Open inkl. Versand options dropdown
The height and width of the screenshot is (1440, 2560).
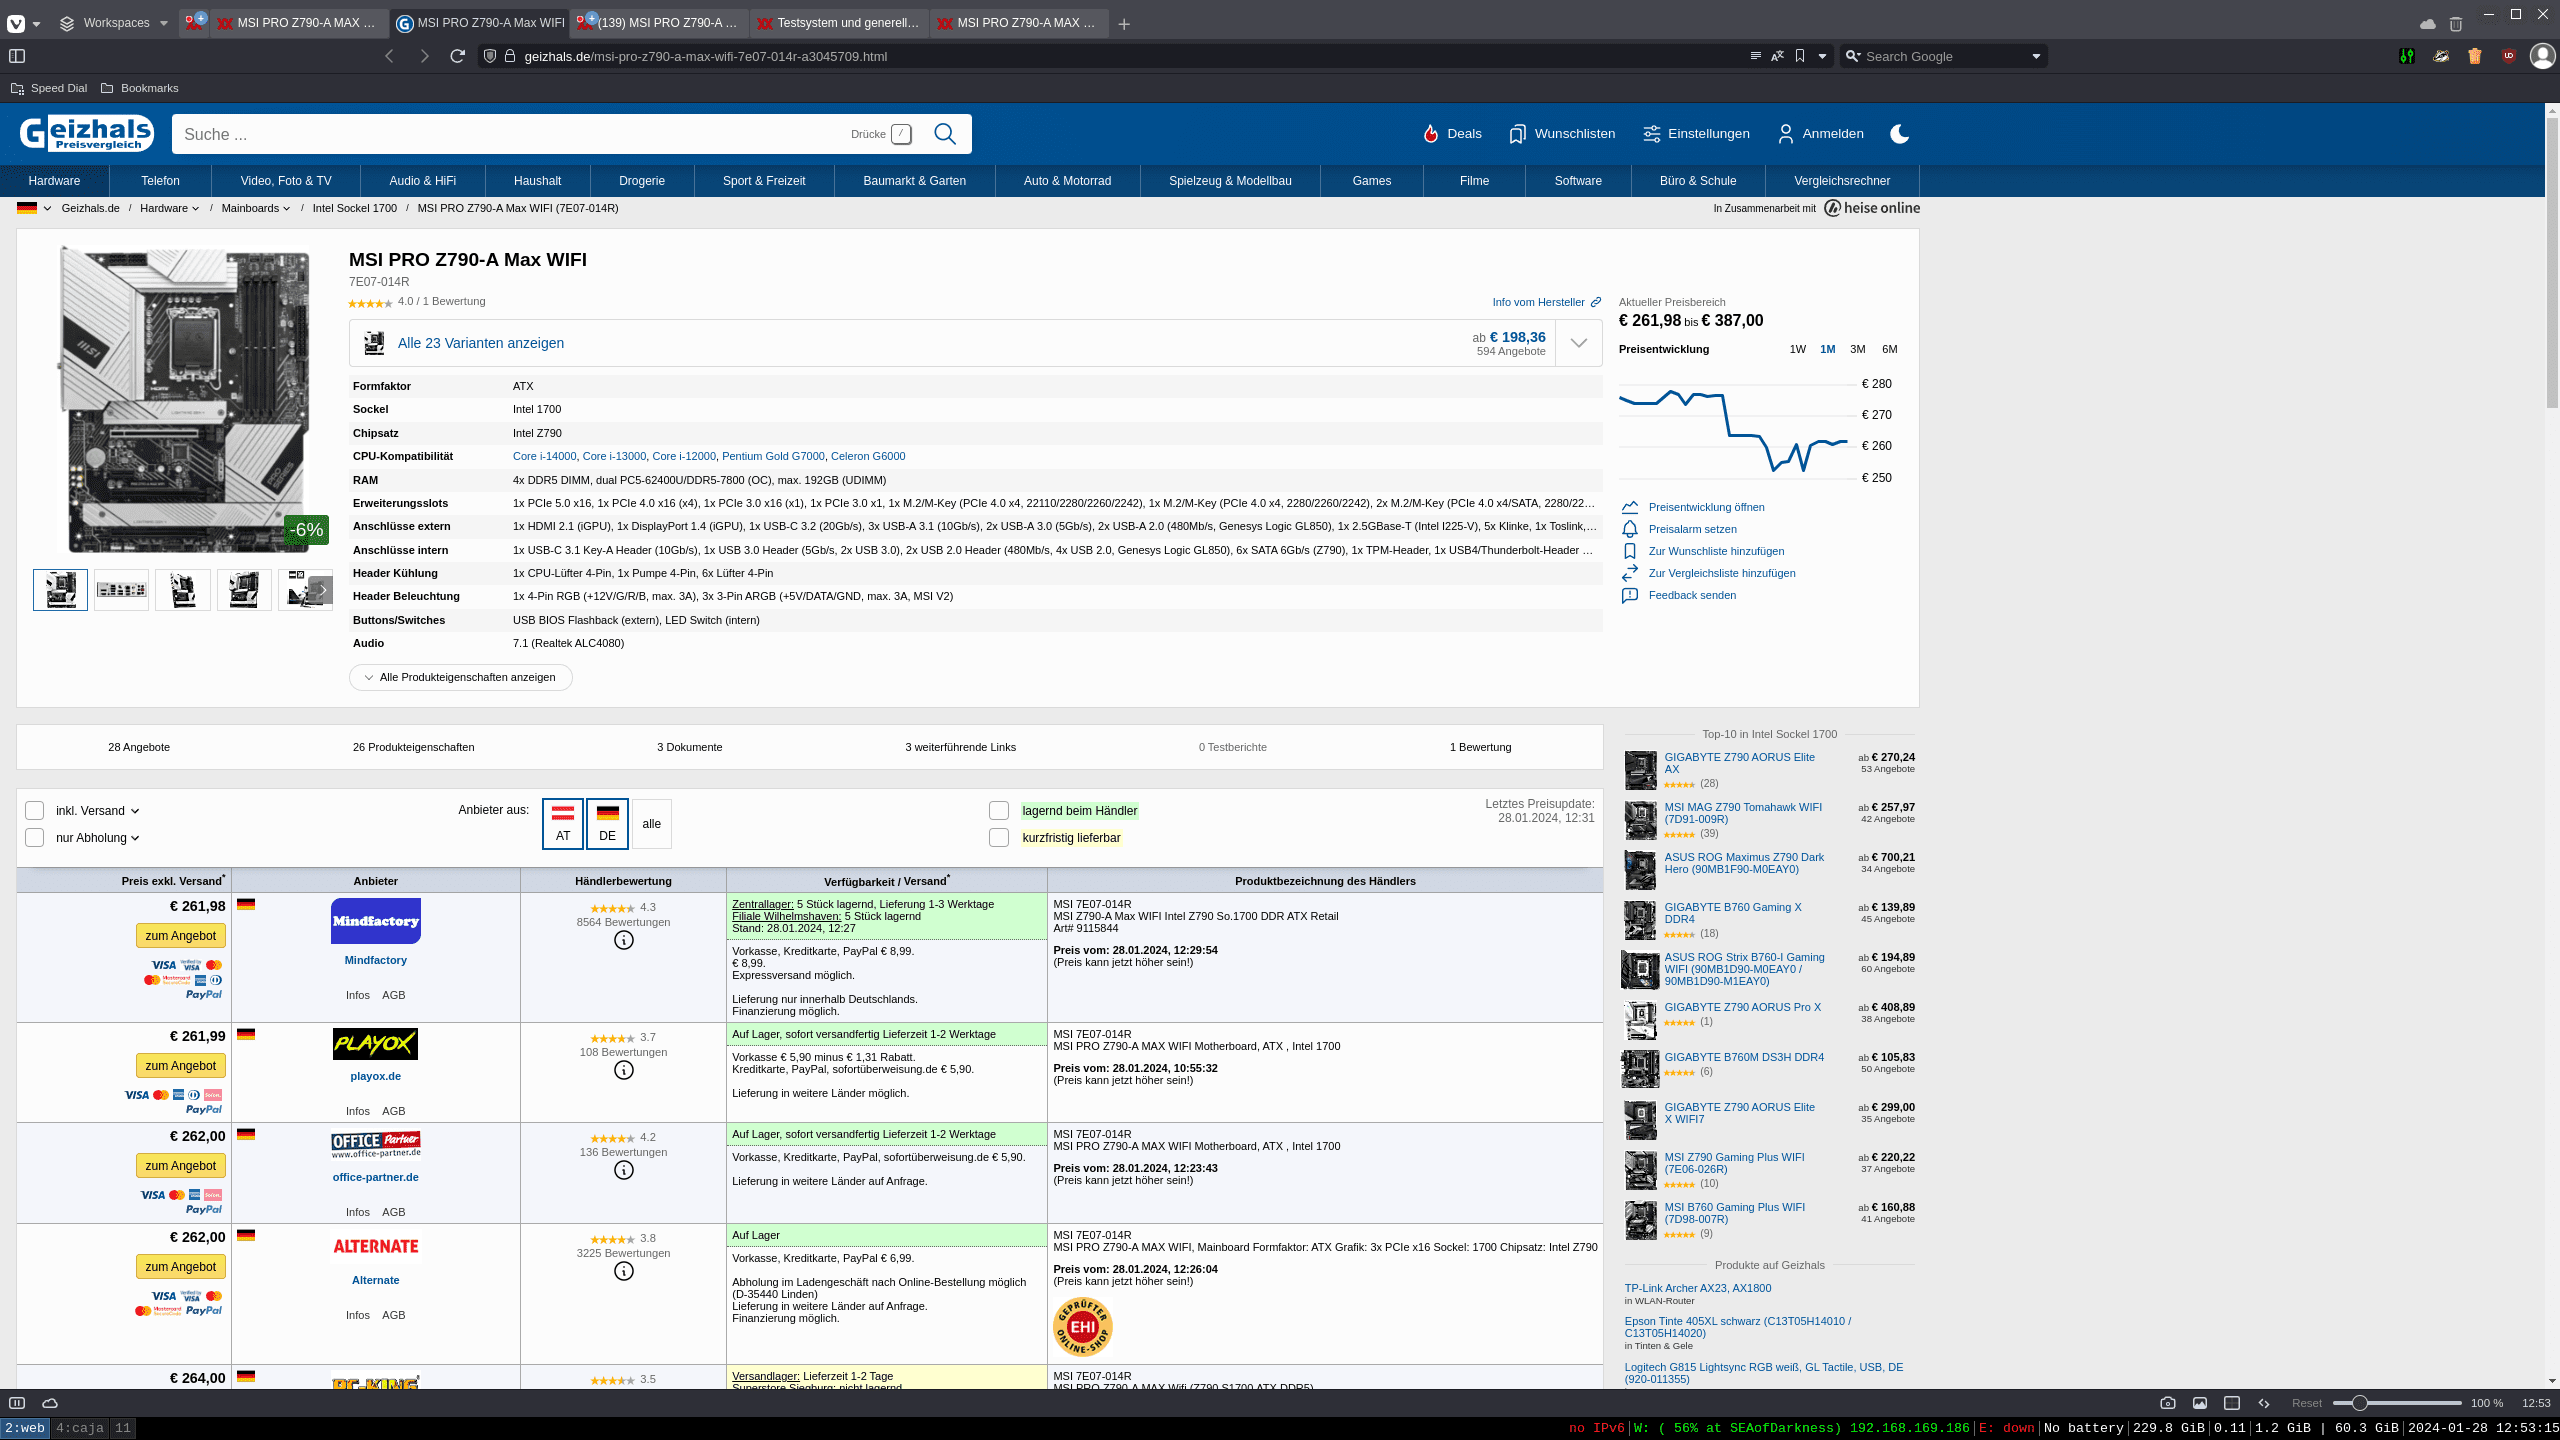[135, 811]
